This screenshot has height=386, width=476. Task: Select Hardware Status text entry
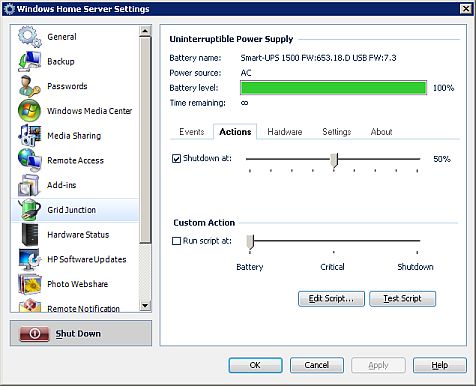(x=78, y=235)
